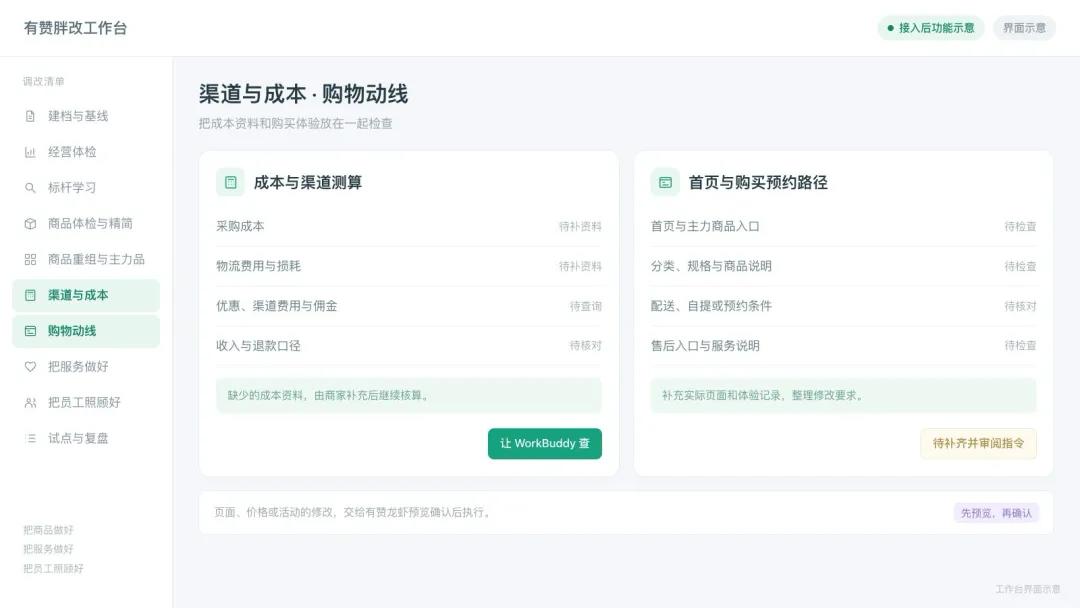Click the magnifier icon beside 标杆学习
Image resolution: width=1080 pixels, height=608 pixels.
(30, 188)
